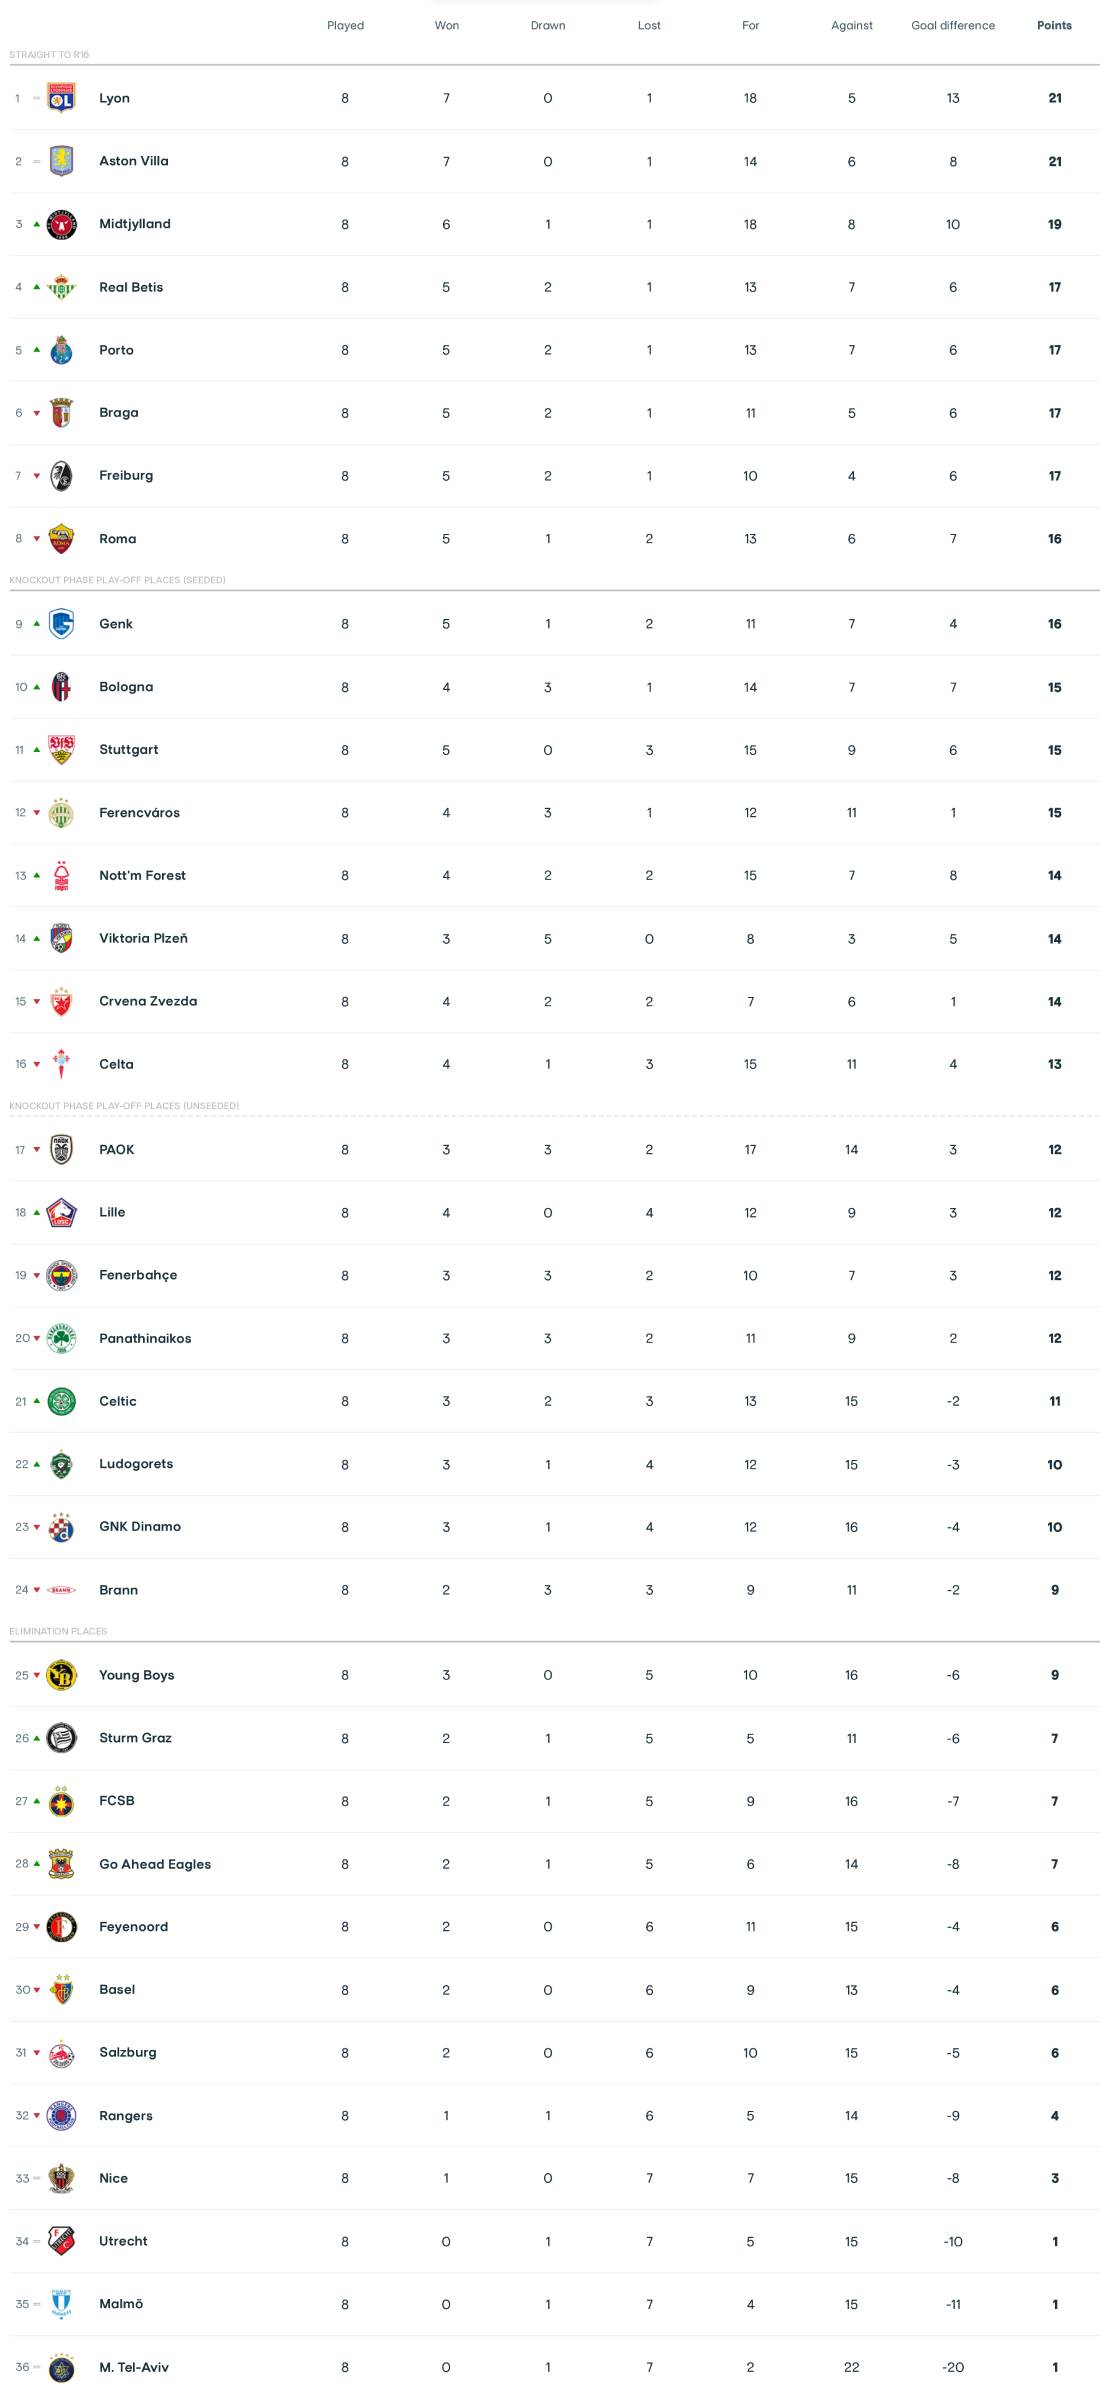
Task: Select the Viktoria Plzeň team name
Action: 143,938
